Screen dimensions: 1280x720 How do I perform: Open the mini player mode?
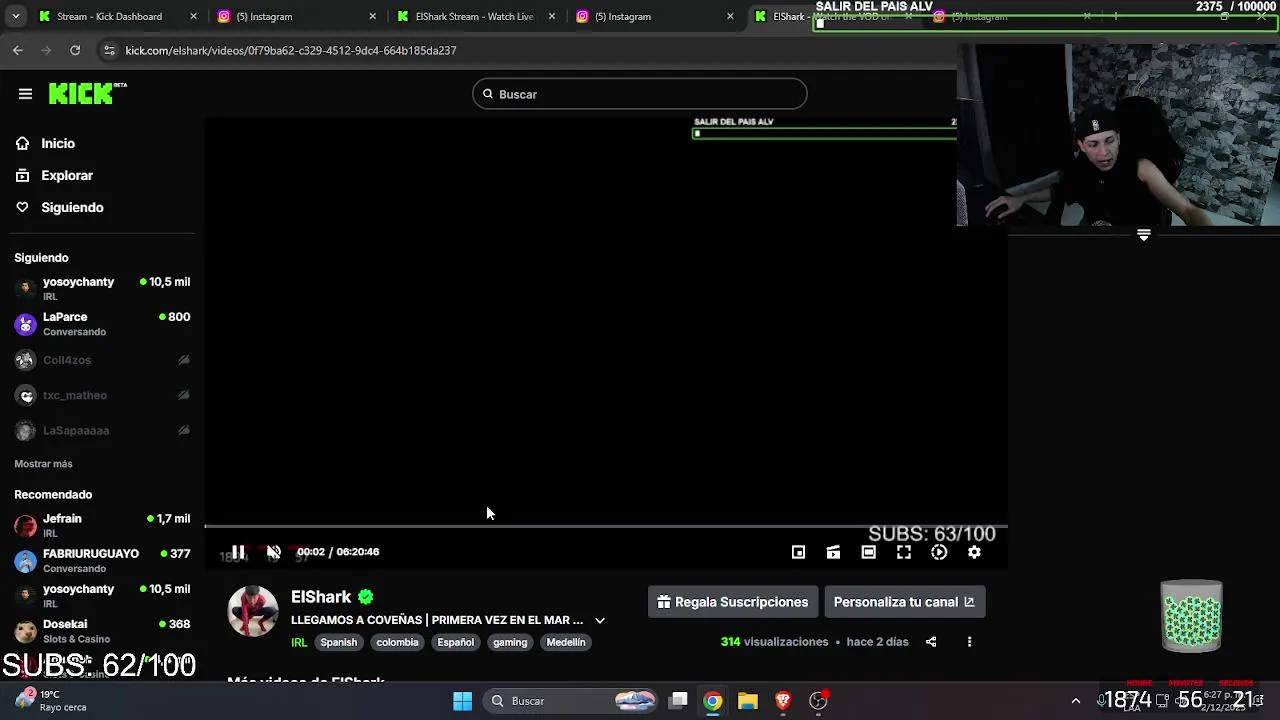(x=798, y=552)
